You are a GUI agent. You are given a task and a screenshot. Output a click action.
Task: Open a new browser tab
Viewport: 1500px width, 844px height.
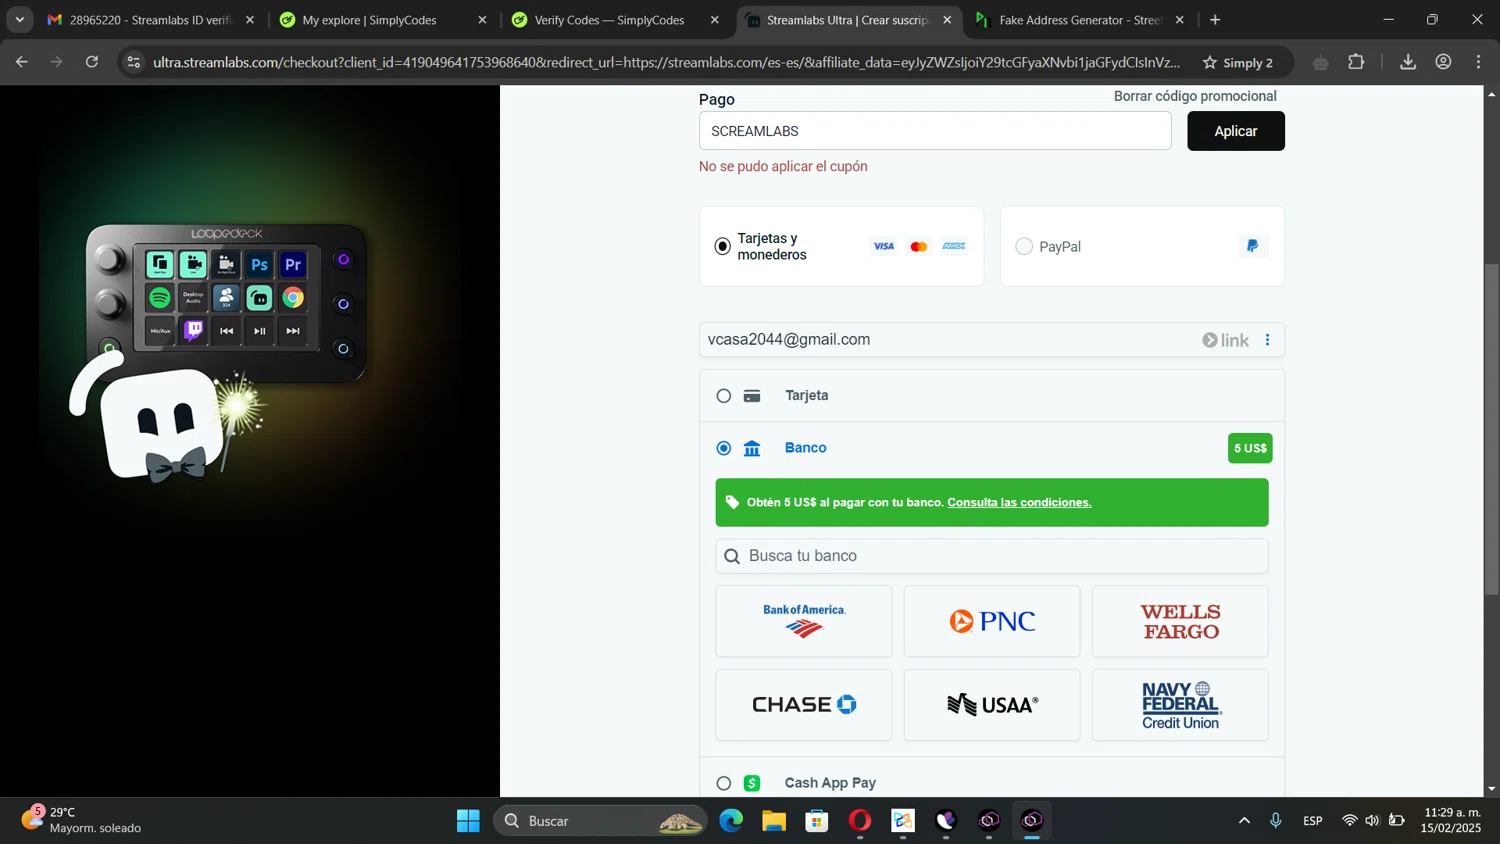point(1215,20)
